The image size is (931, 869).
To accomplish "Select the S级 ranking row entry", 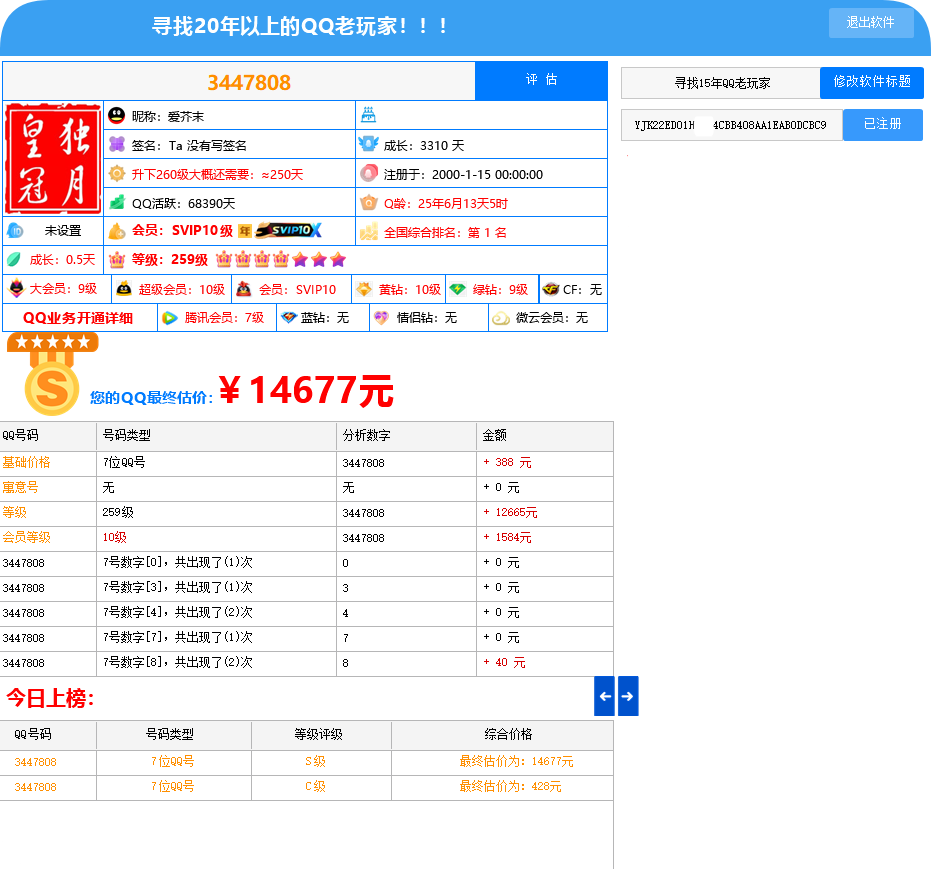I will (315, 762).
